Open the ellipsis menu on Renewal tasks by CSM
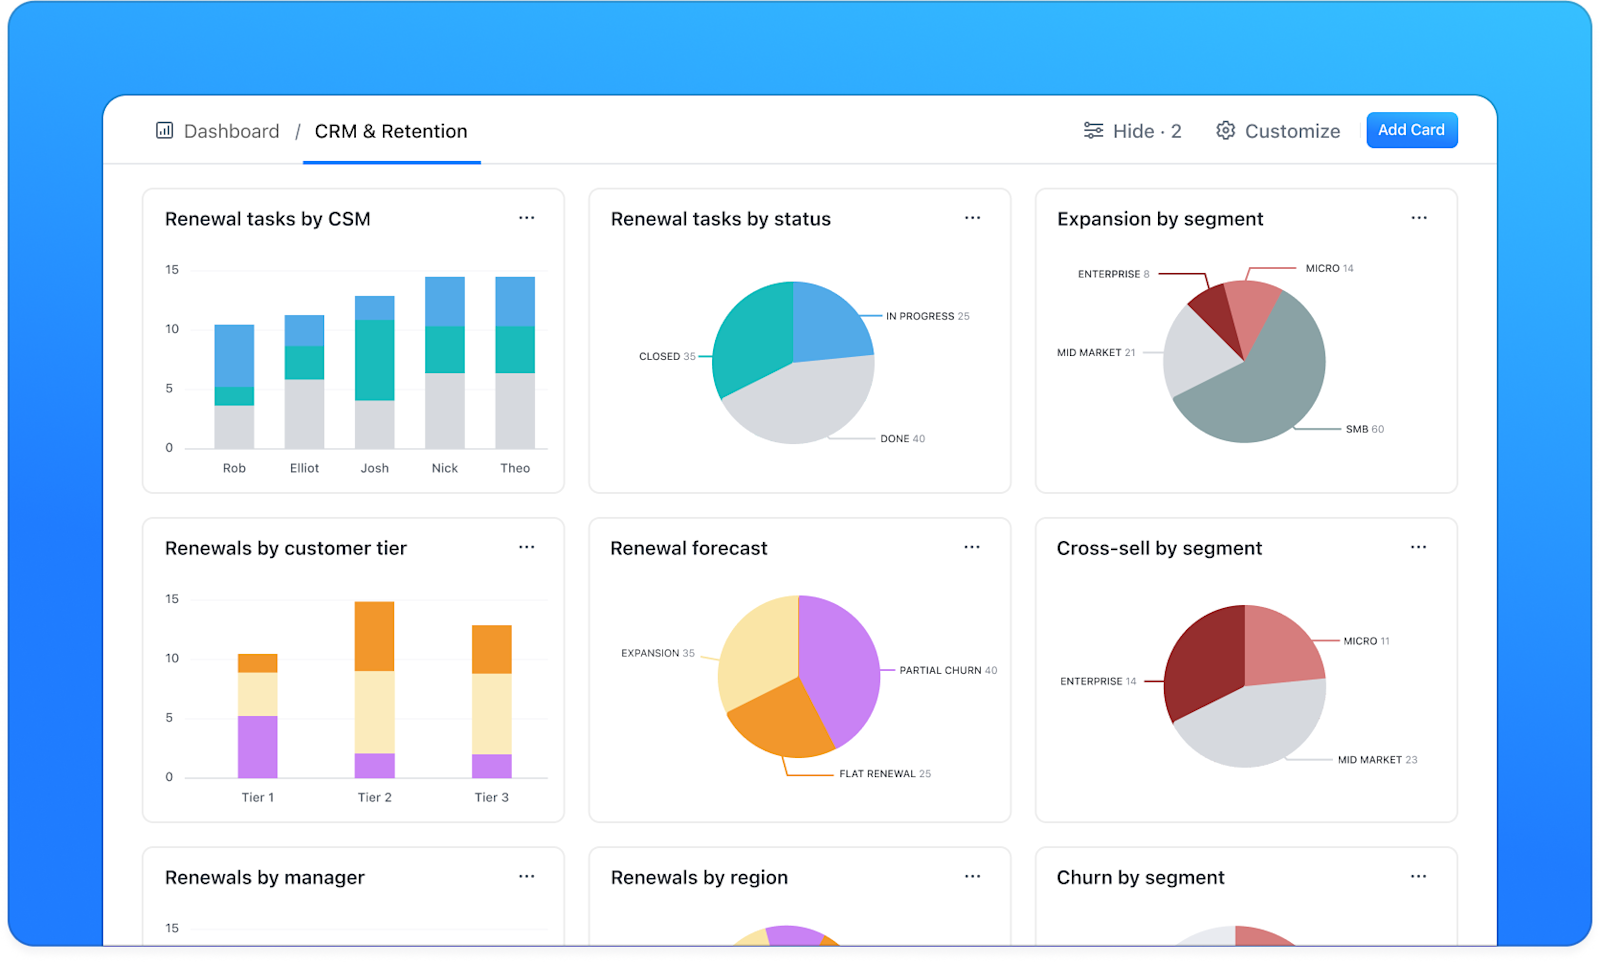This screenshot has width=1600, height=962. point(527,217)
